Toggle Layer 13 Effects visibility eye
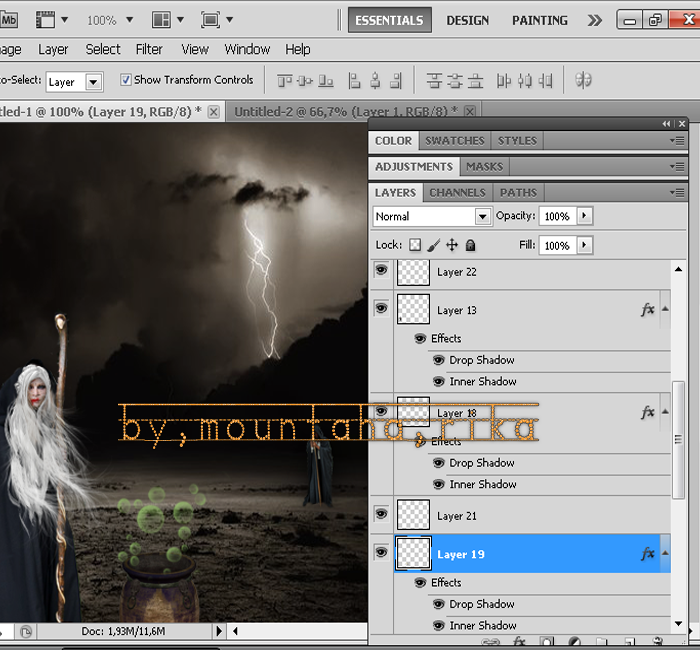The width and height of the screenshot is (700, 650). click(420, 338)
